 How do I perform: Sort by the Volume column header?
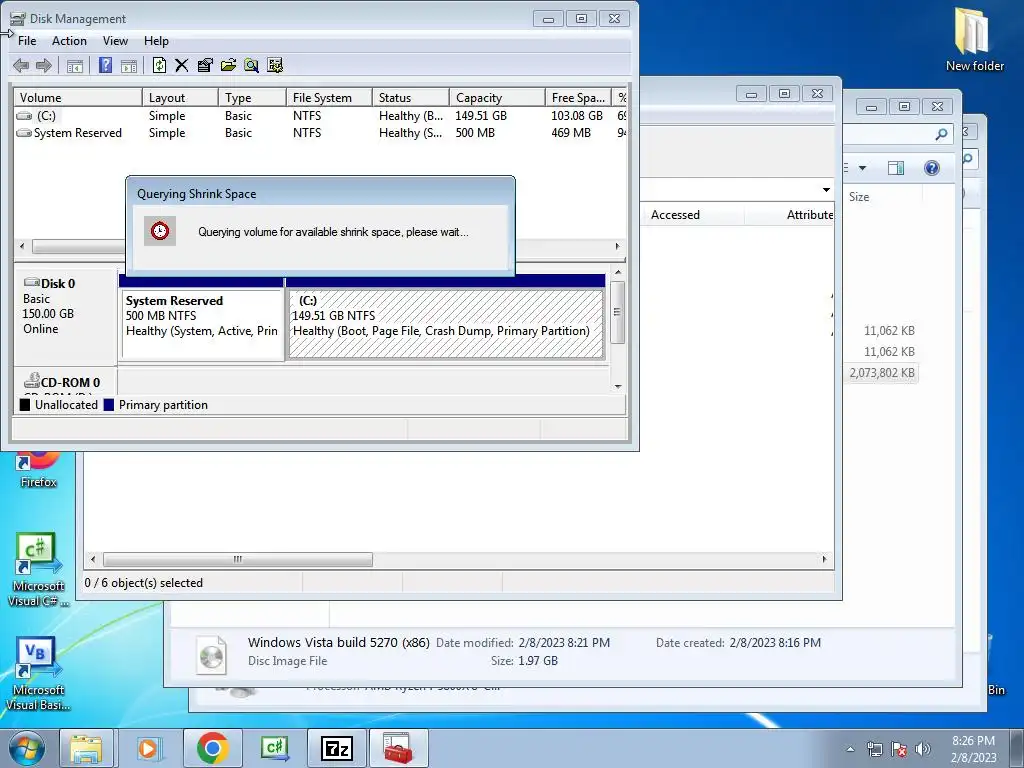point(78,97)
